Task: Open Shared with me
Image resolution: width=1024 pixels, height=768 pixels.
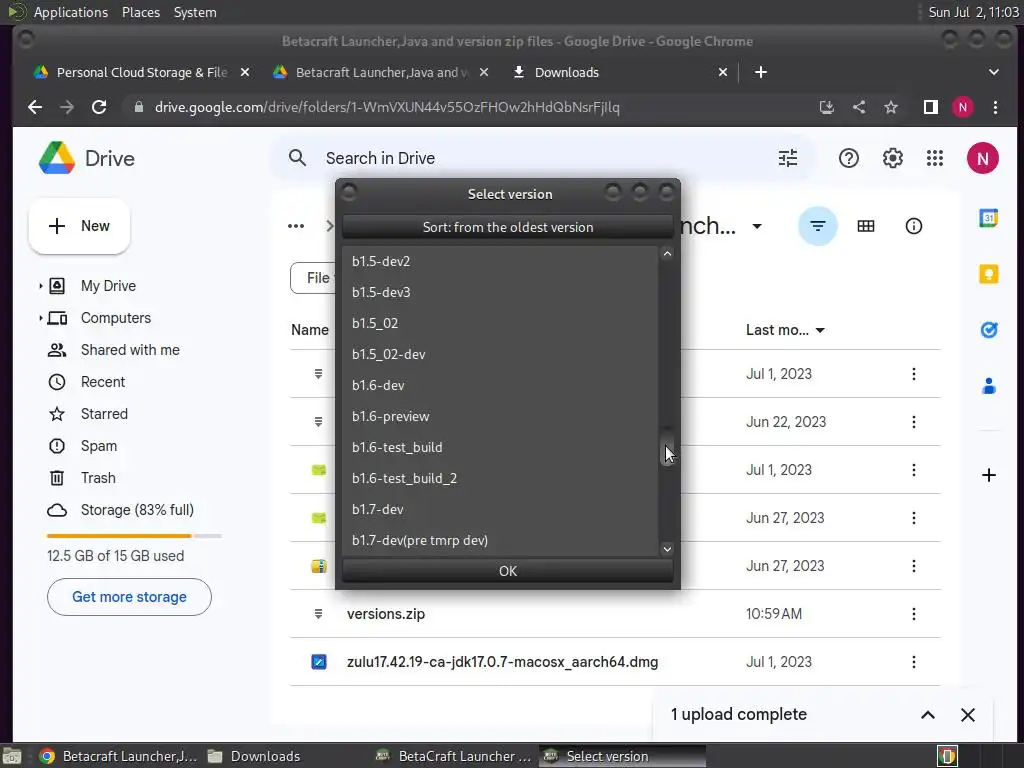Action: [x=130, y=350]
